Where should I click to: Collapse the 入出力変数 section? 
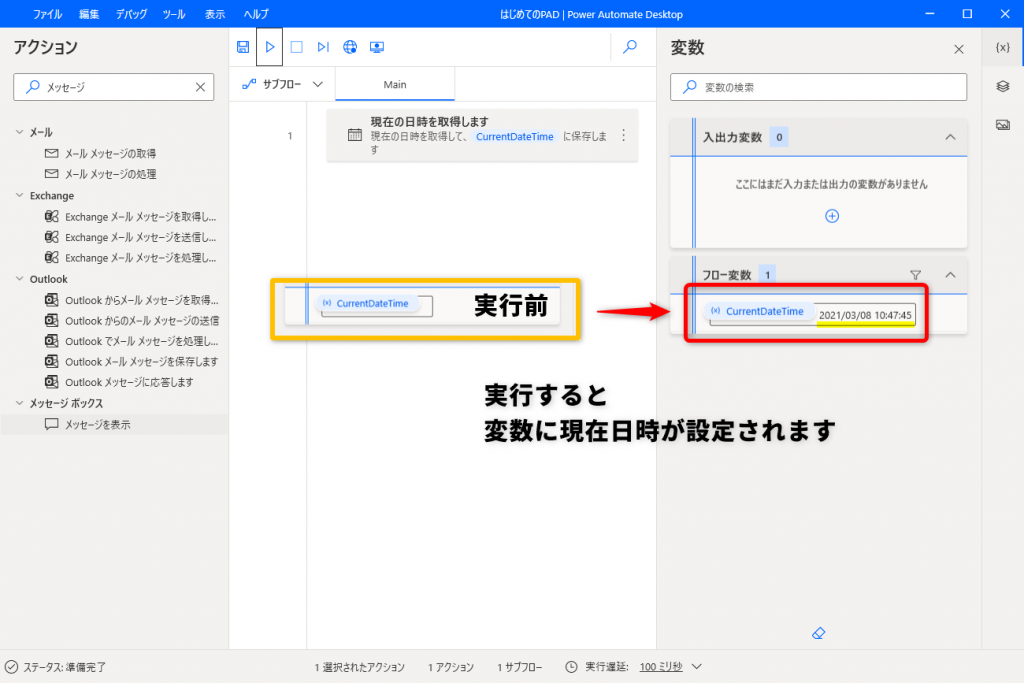(x=950, y=137)
